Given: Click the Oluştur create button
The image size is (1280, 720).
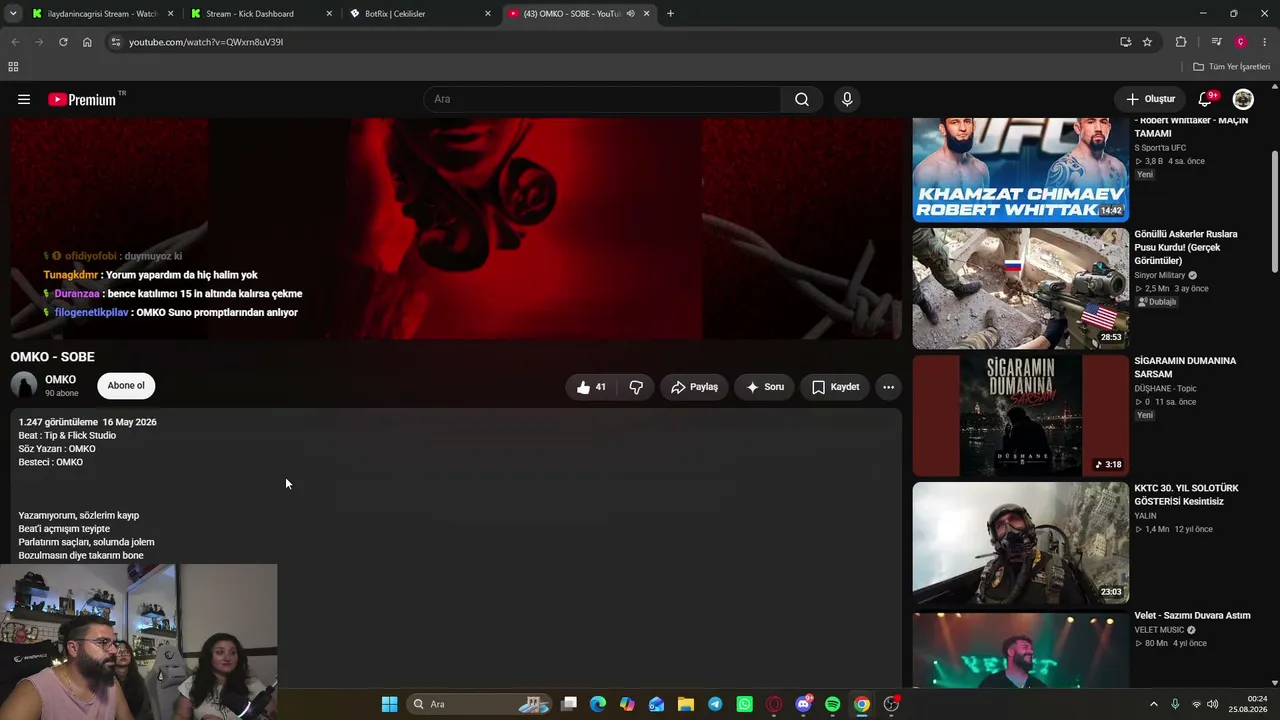Looking at the screenshot, I should (x=1150, y=99).
